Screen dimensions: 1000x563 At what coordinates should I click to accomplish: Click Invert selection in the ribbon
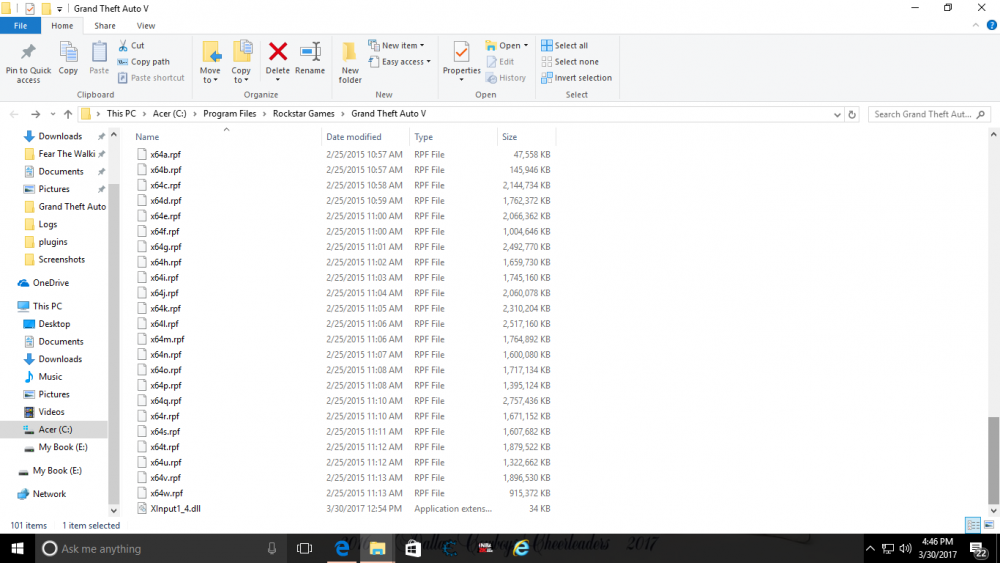click(x=577, y=78)
